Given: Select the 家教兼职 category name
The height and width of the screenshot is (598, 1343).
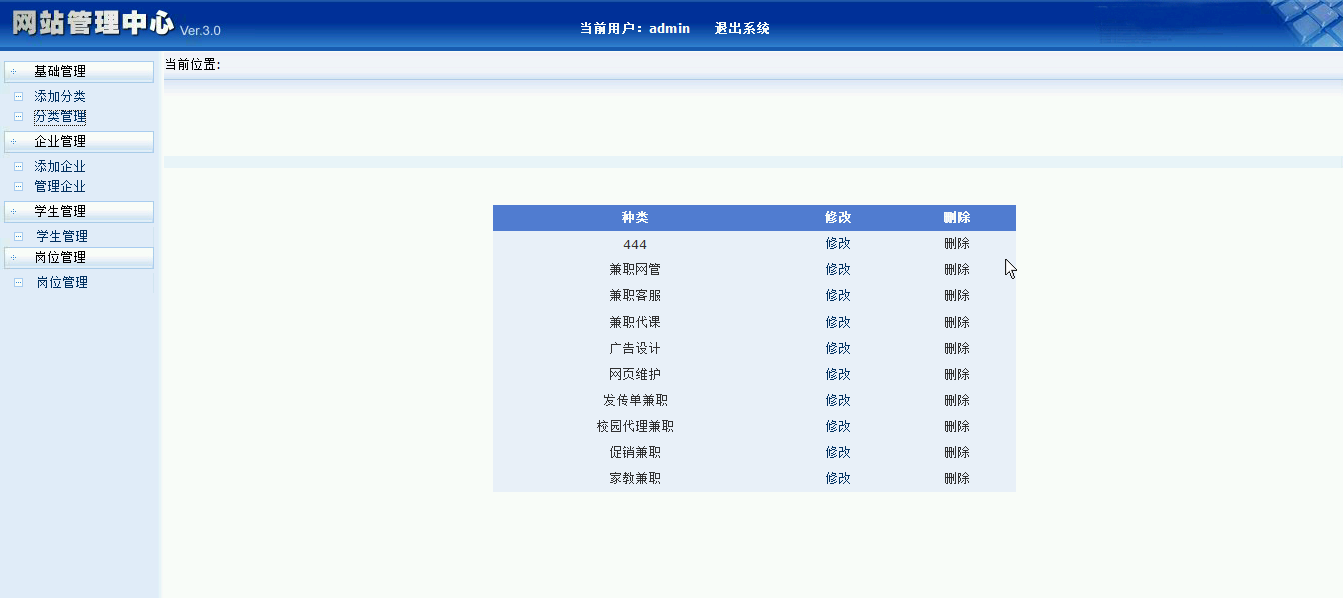Looking at the screenshot, I should [x=635, y=478].
